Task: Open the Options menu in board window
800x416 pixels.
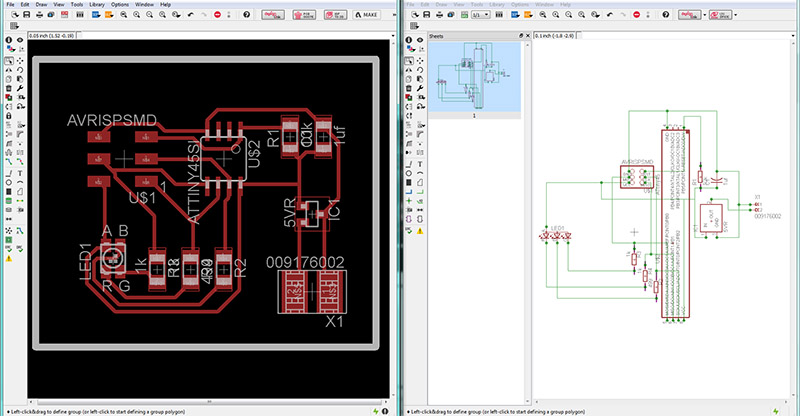Action: tap(120, 4)
